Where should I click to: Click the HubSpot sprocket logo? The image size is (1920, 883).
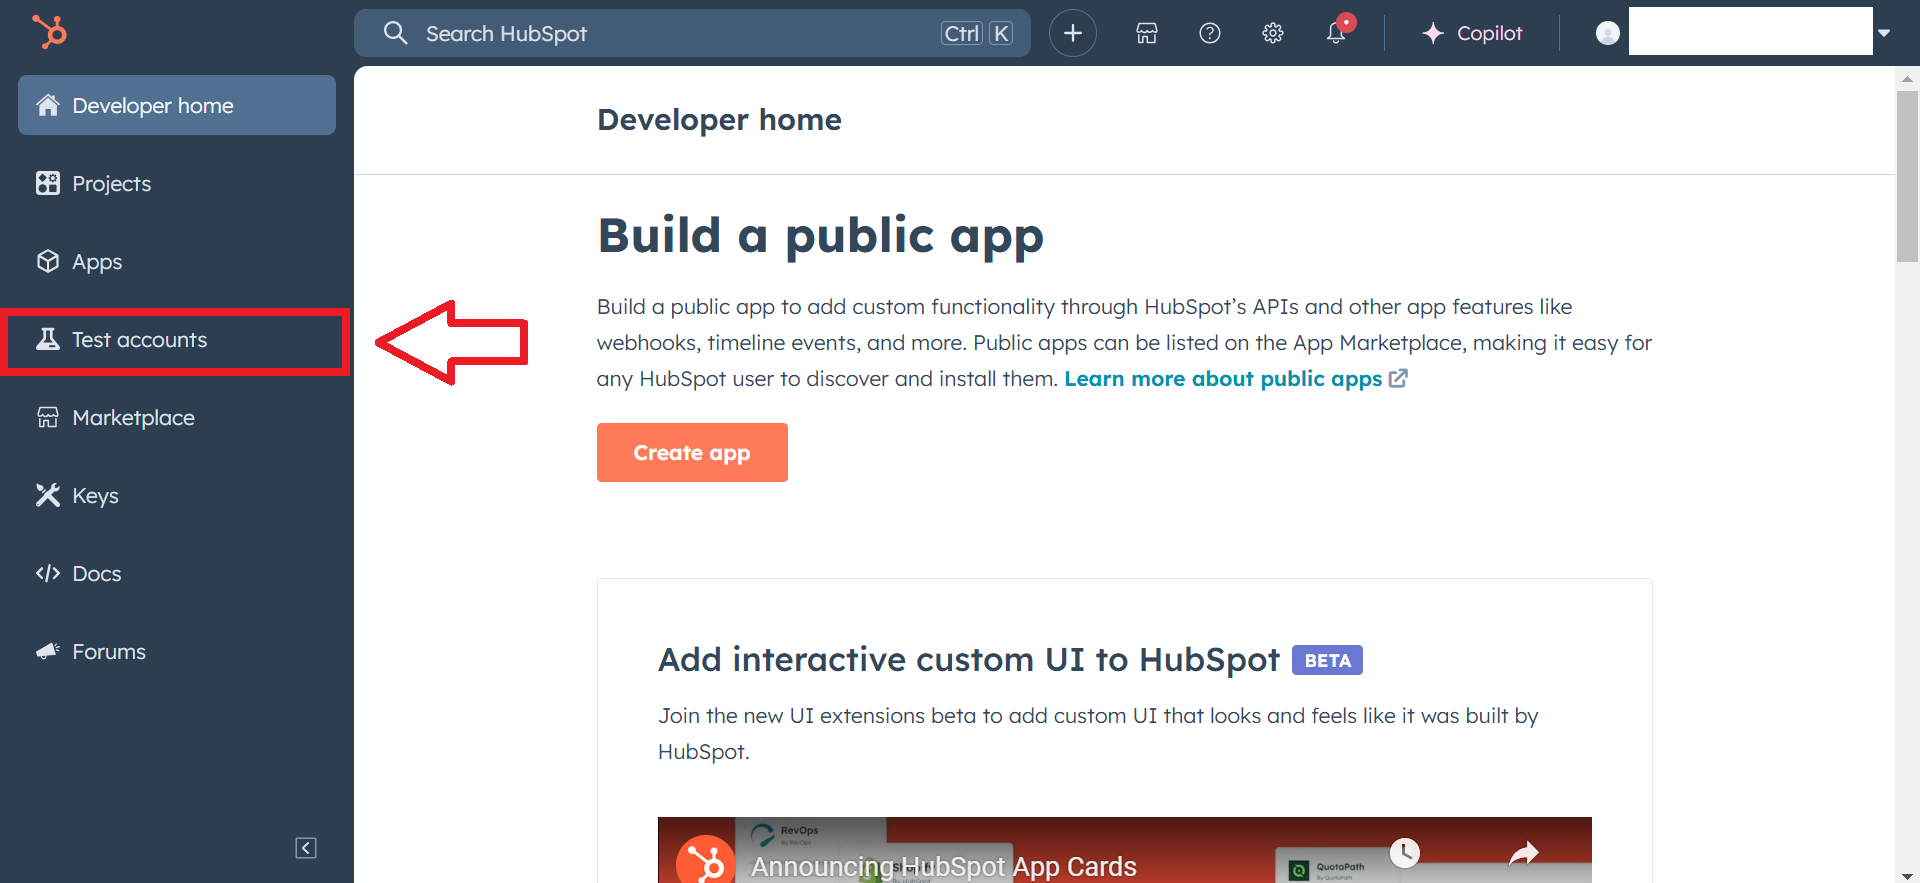(x=49, y=32)
